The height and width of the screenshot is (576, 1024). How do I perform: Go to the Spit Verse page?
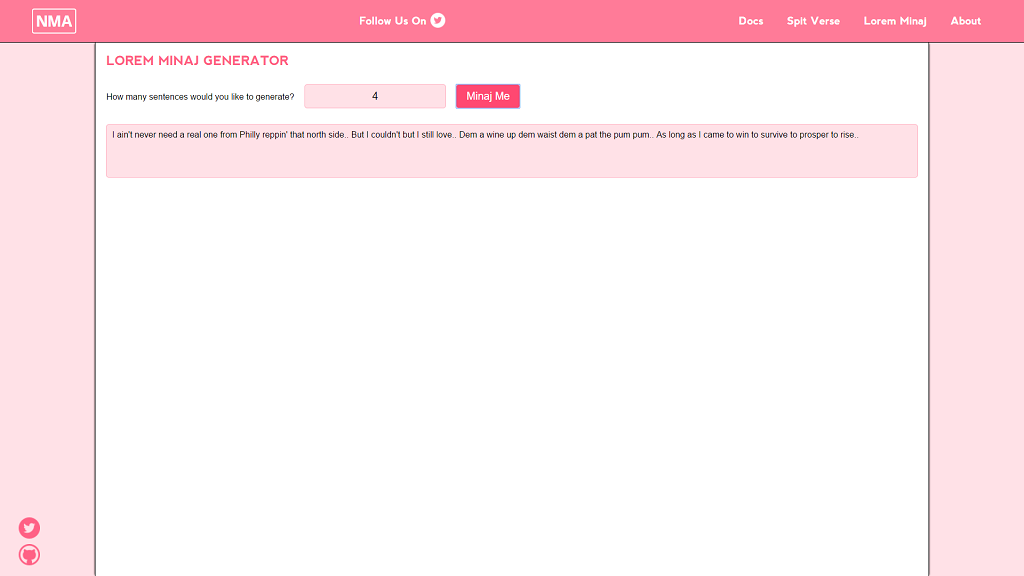tap(813, 21)
